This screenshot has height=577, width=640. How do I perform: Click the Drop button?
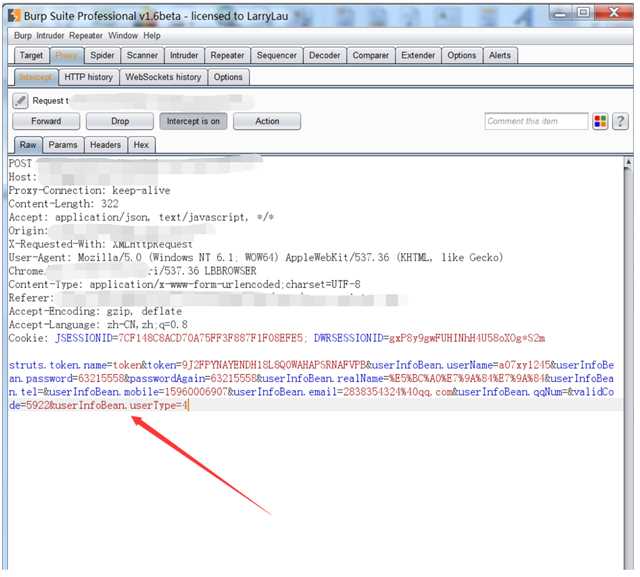120,121
